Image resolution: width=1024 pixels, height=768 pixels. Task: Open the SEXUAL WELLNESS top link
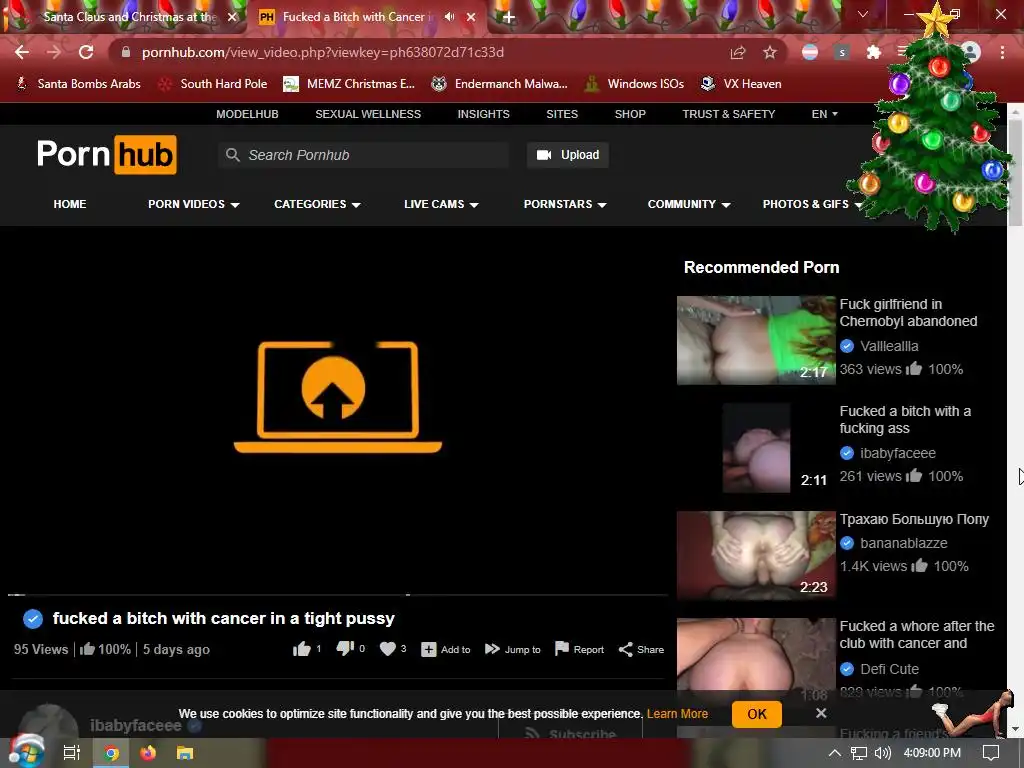(x=368, y=114)
